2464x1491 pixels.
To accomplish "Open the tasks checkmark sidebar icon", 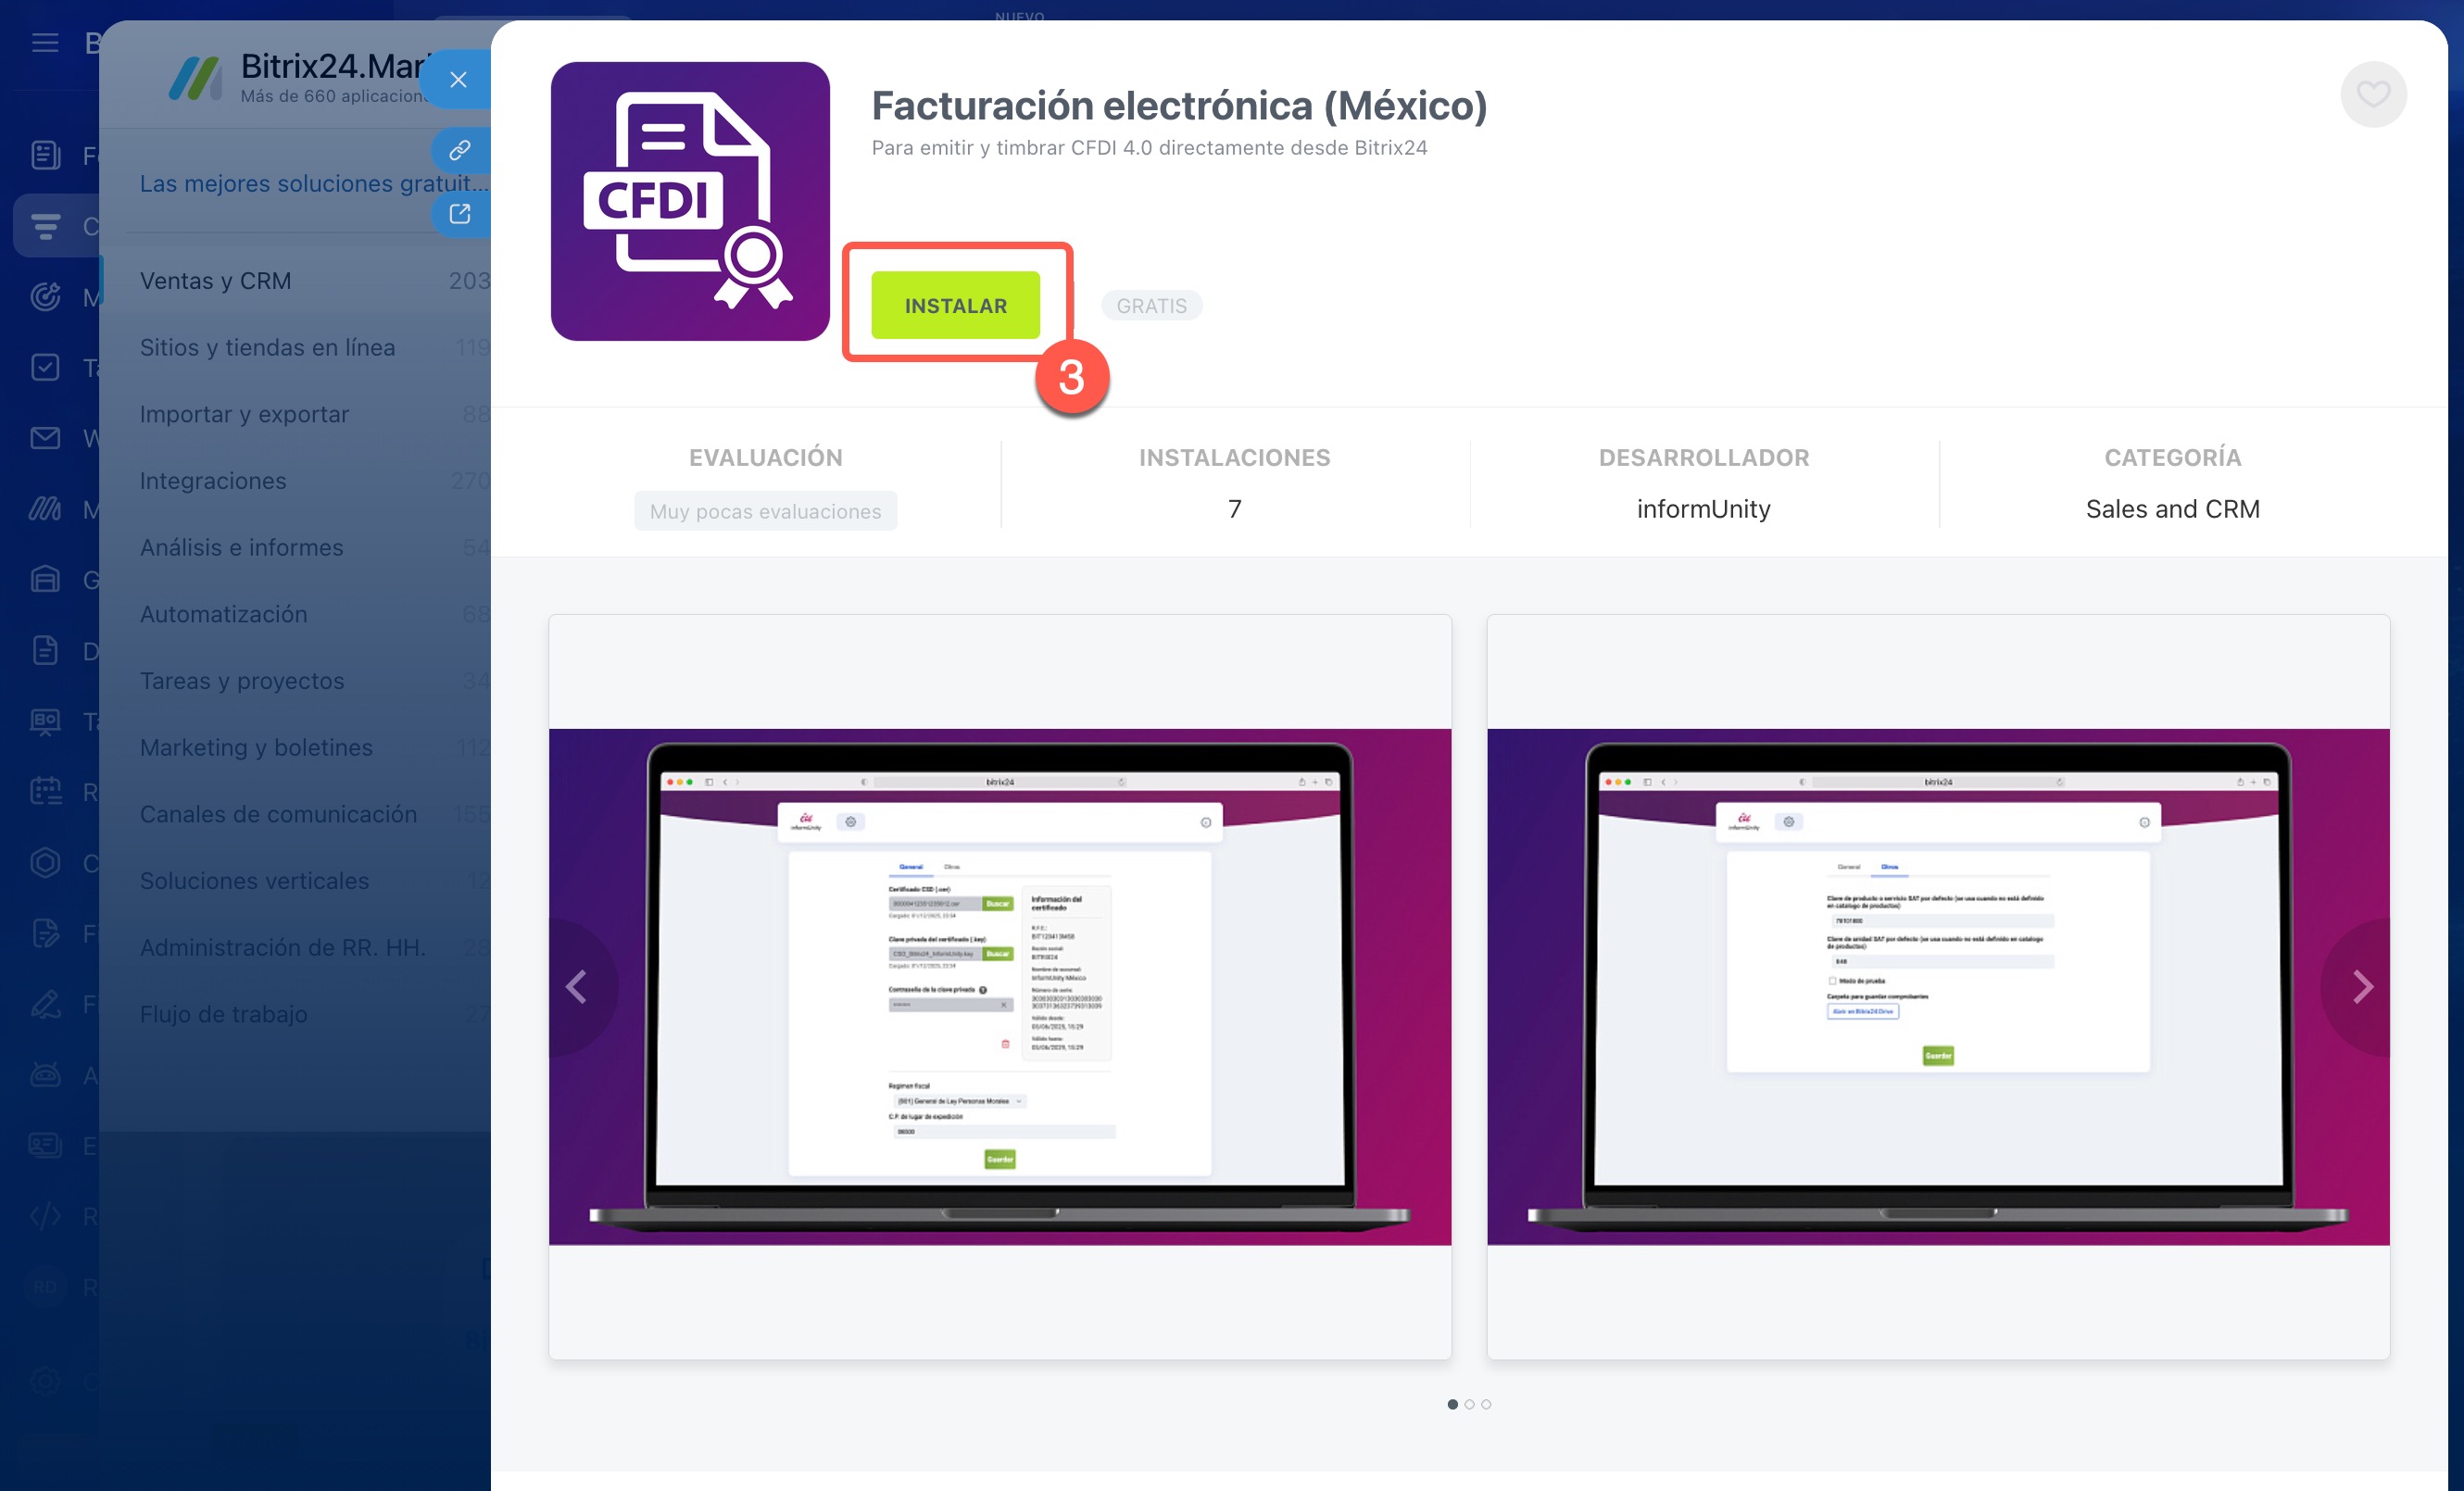I will [45, 367].
